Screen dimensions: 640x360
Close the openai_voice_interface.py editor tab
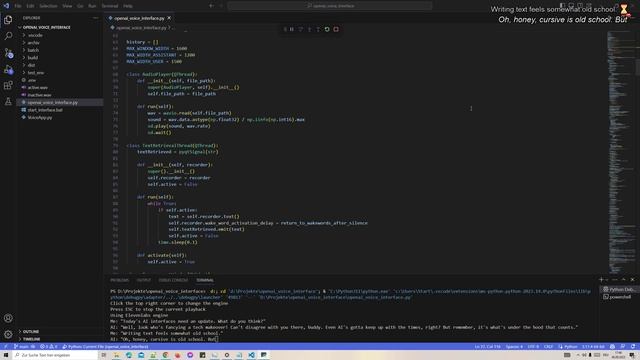tap(169, 18)
